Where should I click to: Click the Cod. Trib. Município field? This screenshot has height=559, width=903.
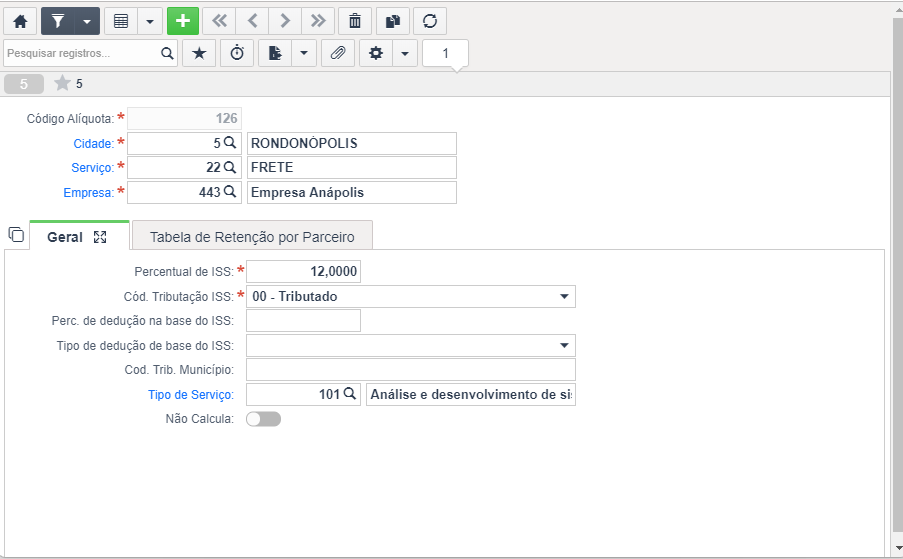point(411,370)
